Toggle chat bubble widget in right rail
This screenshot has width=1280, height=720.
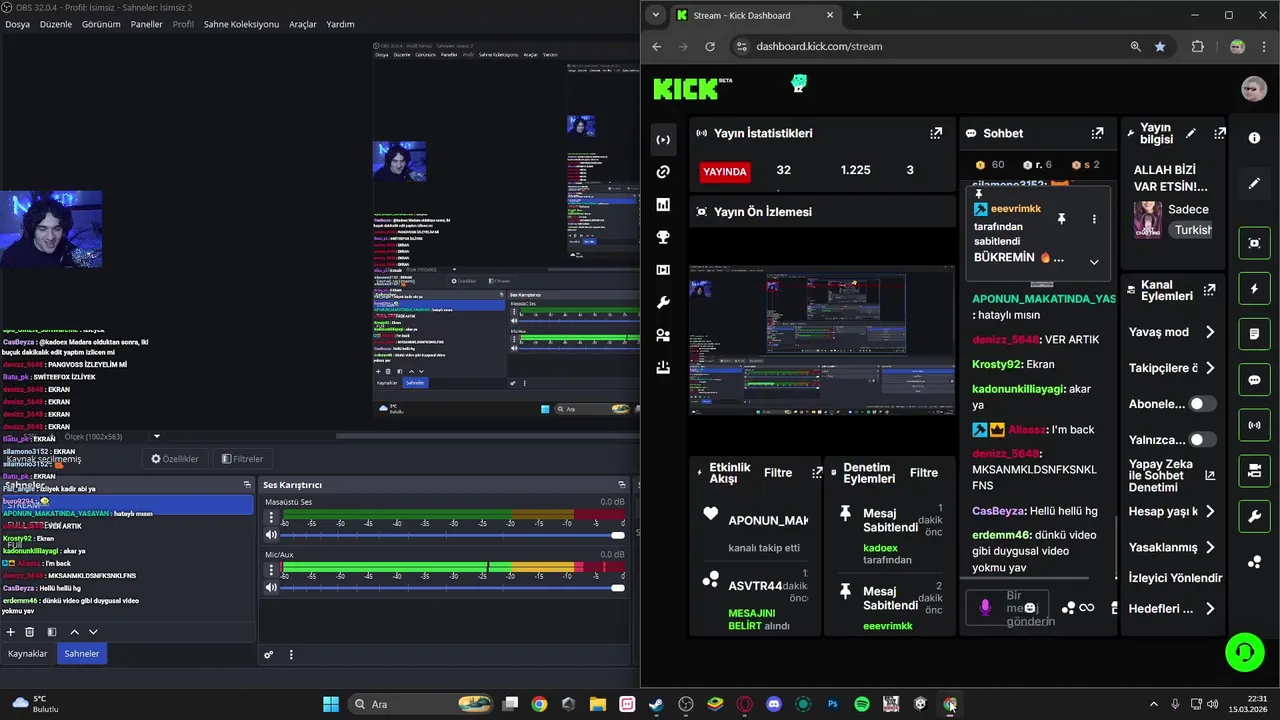pos(1254,380)
